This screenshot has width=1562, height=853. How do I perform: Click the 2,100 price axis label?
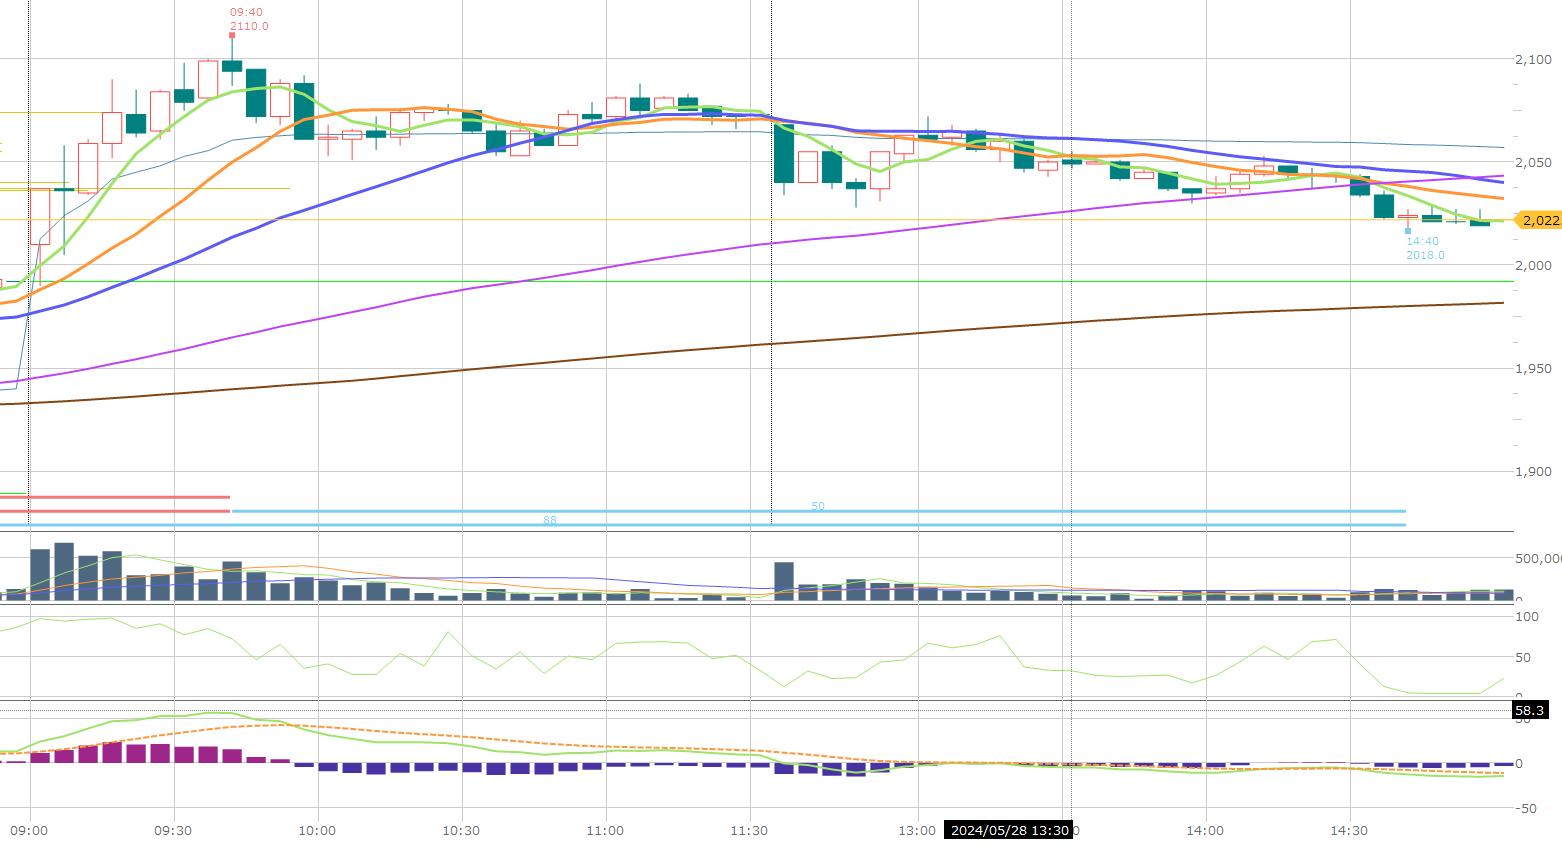tap(1533, 59)
